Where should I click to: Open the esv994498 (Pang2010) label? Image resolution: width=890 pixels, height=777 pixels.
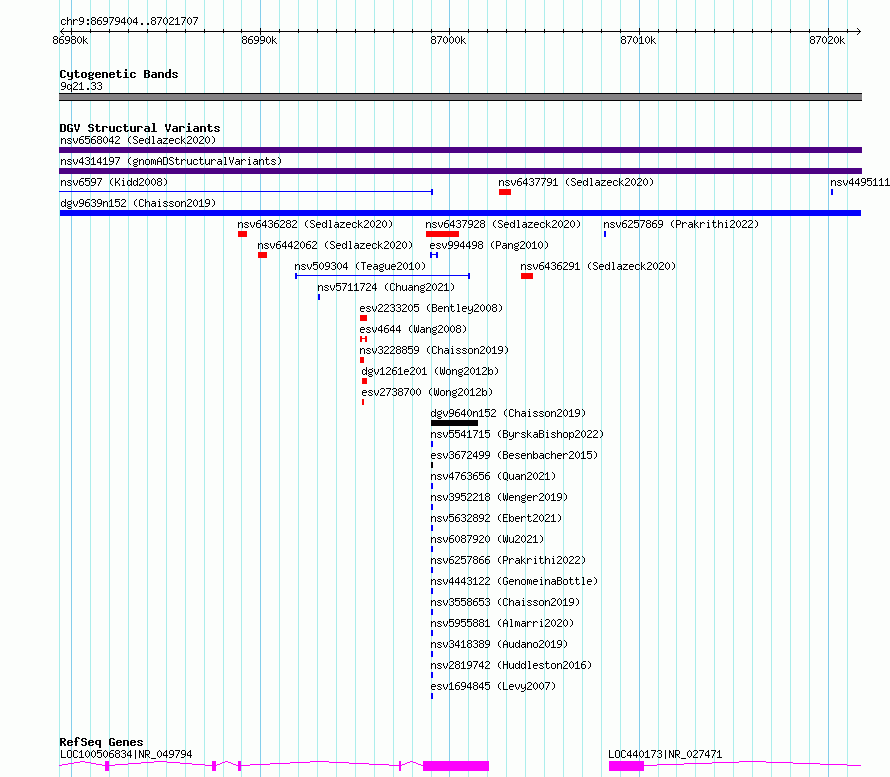489,245
